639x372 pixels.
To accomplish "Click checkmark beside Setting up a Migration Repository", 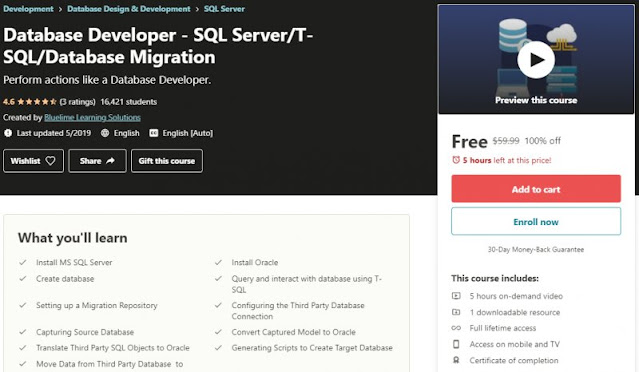I will tap(23, 305).
